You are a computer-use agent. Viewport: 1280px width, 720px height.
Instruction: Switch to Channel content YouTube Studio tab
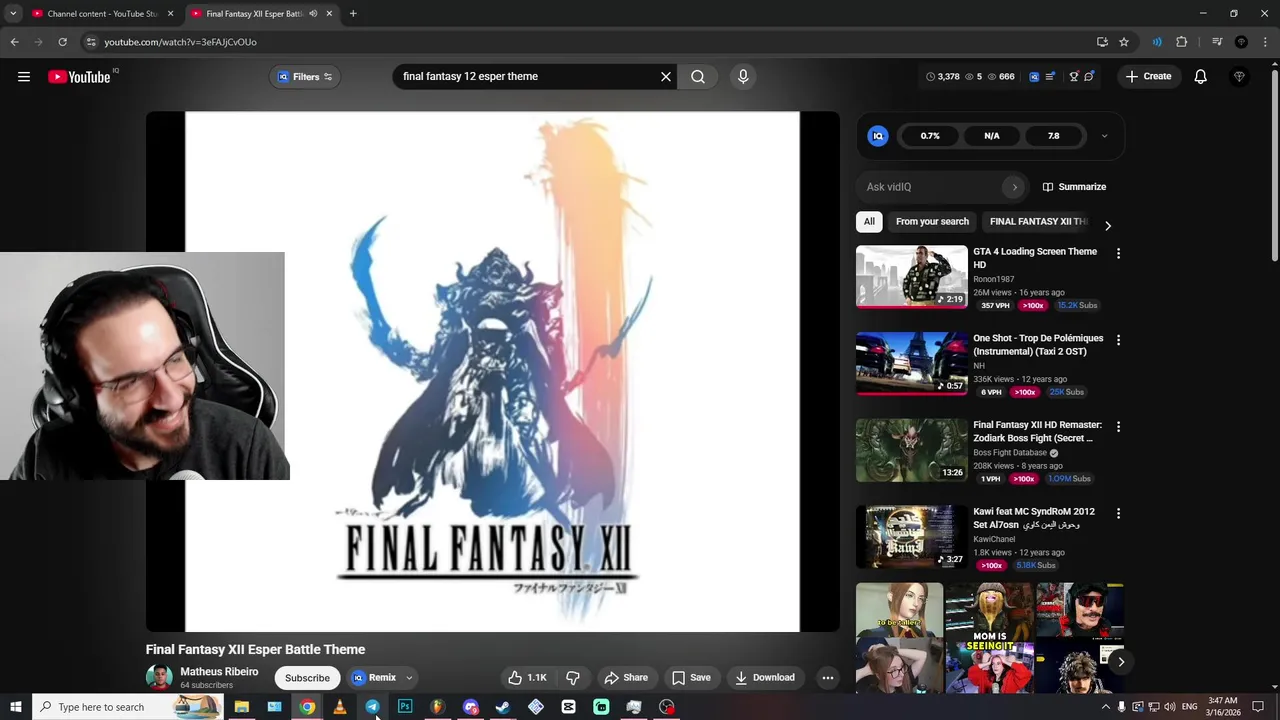point(102,14)
